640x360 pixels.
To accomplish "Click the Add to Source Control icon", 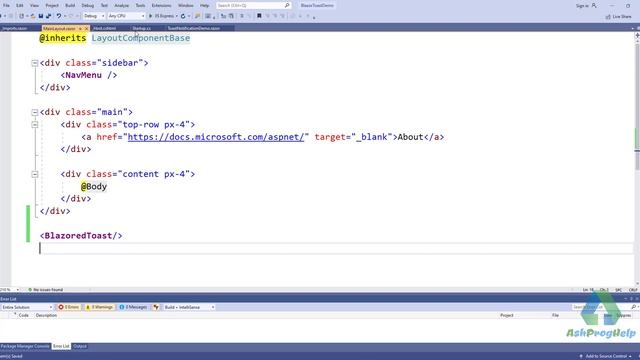I will click(581, 356).
